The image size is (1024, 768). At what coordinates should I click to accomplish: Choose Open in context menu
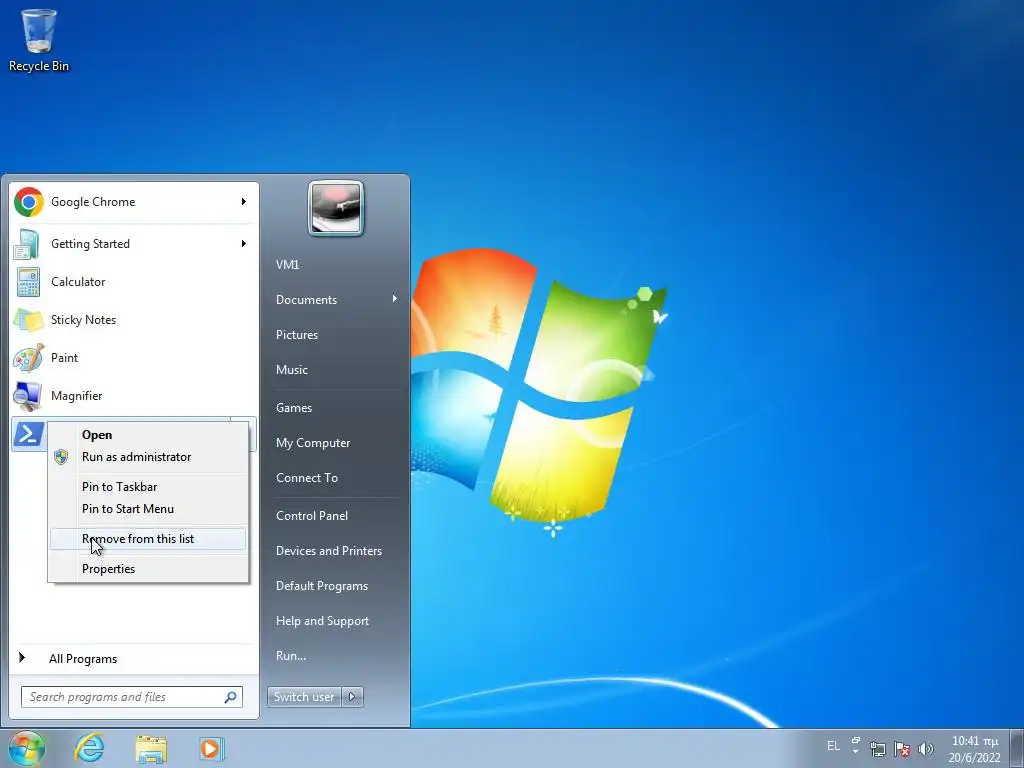[97, 435]
